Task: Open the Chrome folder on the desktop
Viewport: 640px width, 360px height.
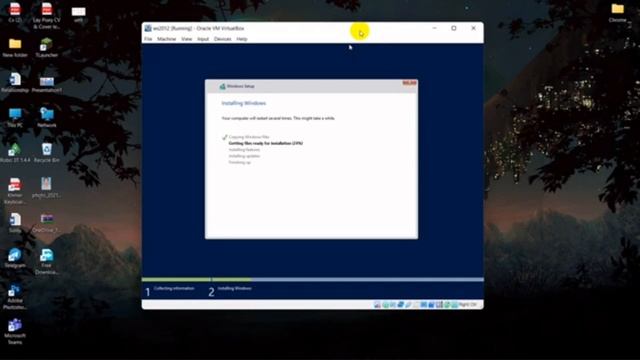Action: [x=617, y=12]
